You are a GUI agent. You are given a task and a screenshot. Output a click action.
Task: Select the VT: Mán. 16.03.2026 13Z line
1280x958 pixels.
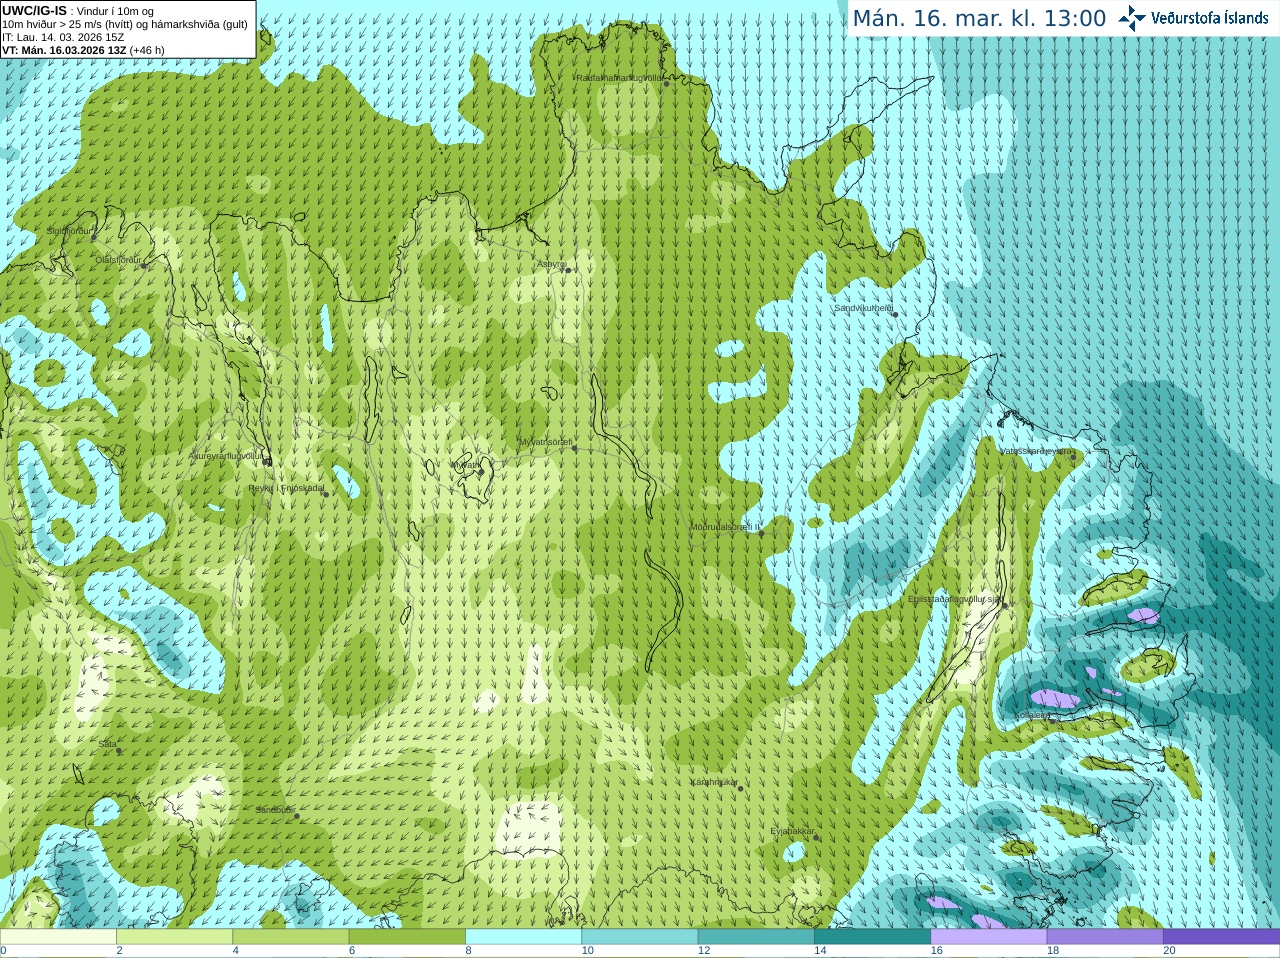83,50
